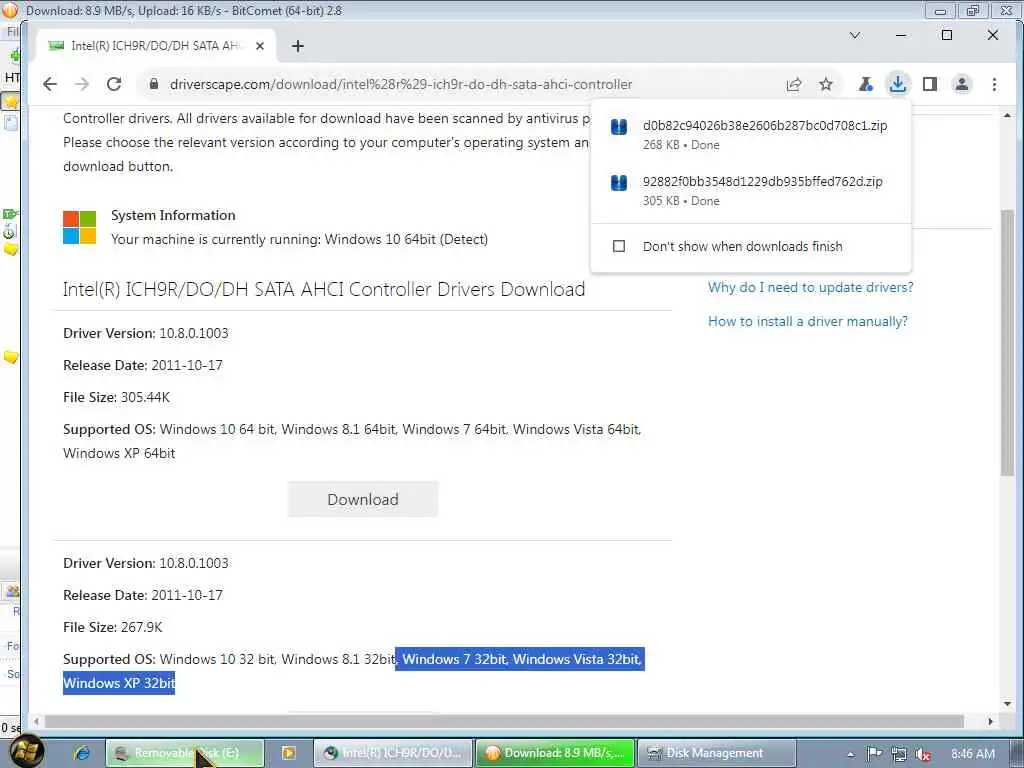Click the padlock site info icon
The height and width of the screenshot is (768, 1024).
click(x=154, y=84)
